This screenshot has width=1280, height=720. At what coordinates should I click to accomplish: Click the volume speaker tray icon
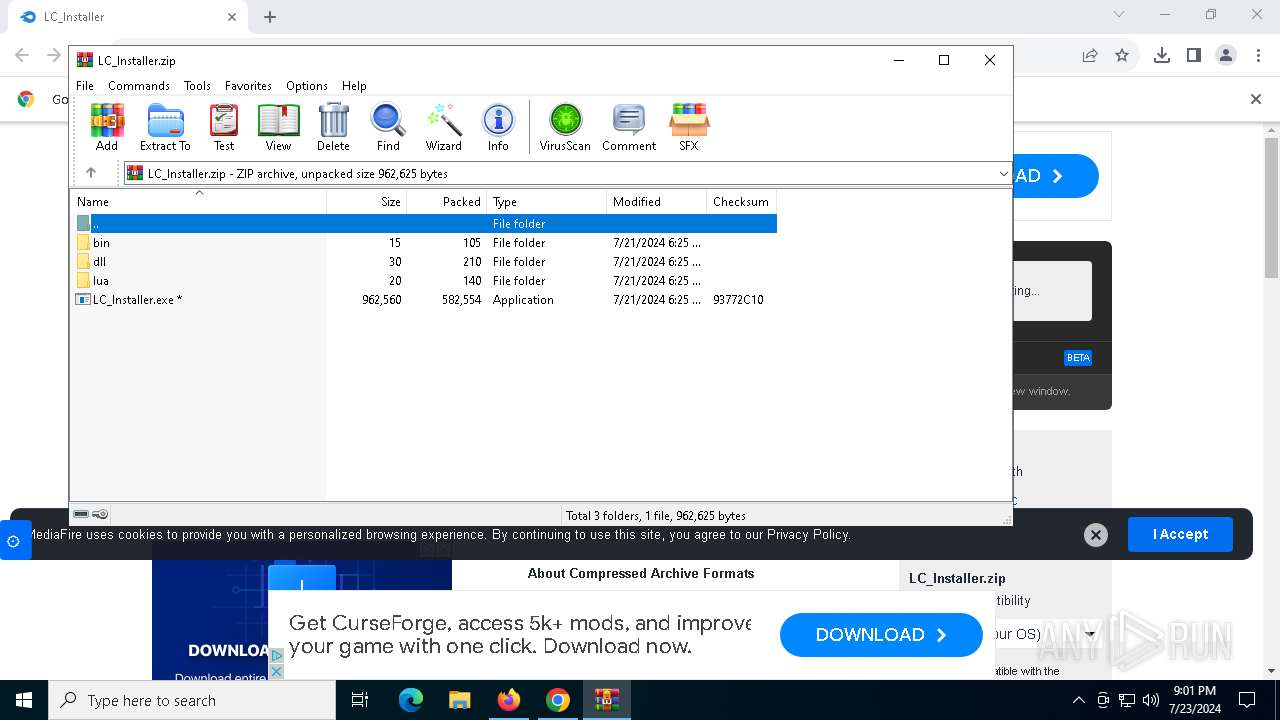(x=1150, y=700)
